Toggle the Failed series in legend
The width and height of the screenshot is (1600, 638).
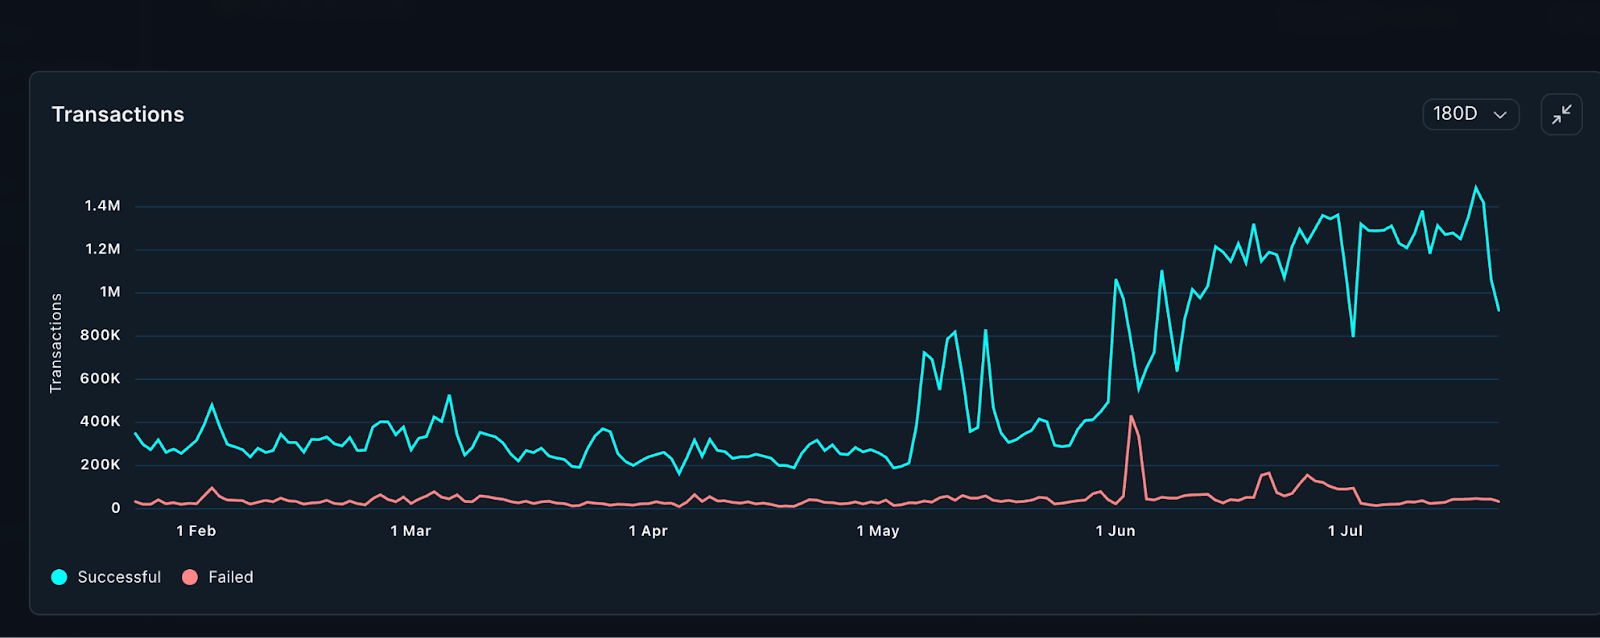[218, 577]
